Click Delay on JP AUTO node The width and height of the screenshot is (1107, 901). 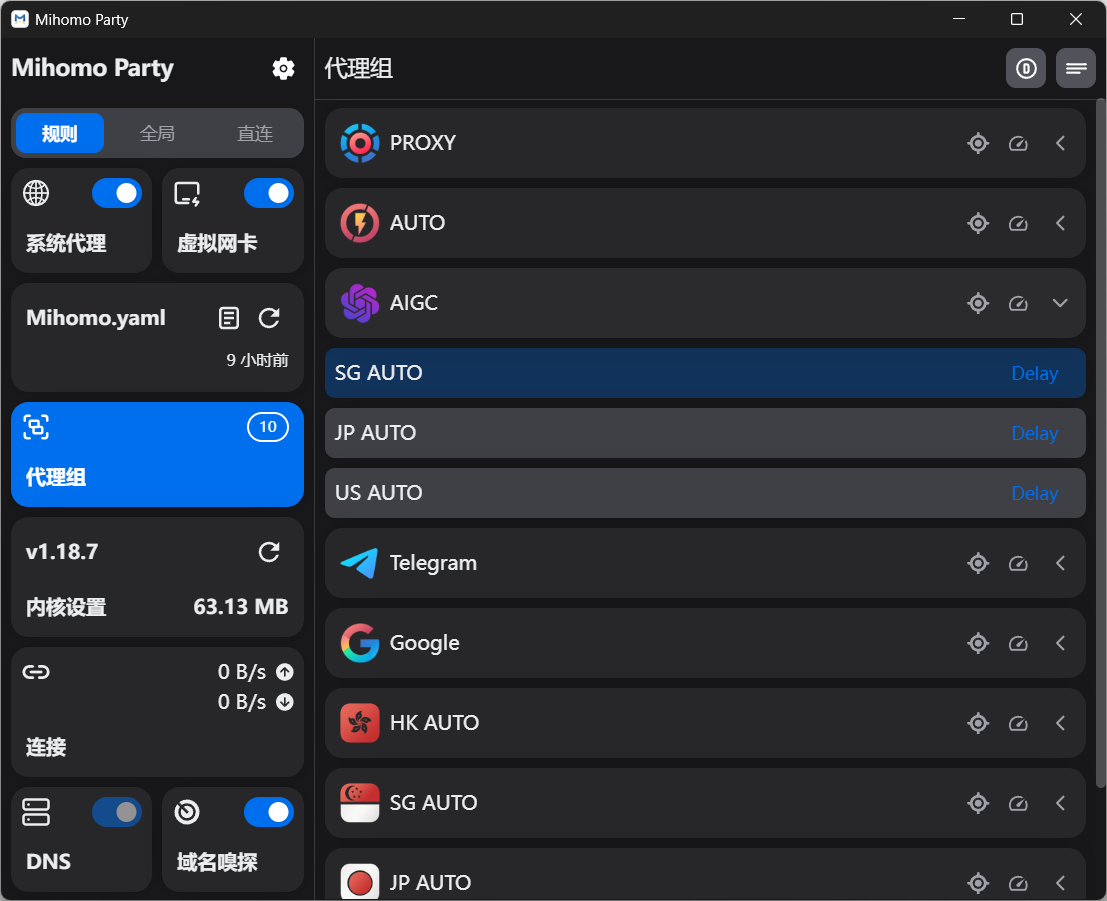[1034, 433]
